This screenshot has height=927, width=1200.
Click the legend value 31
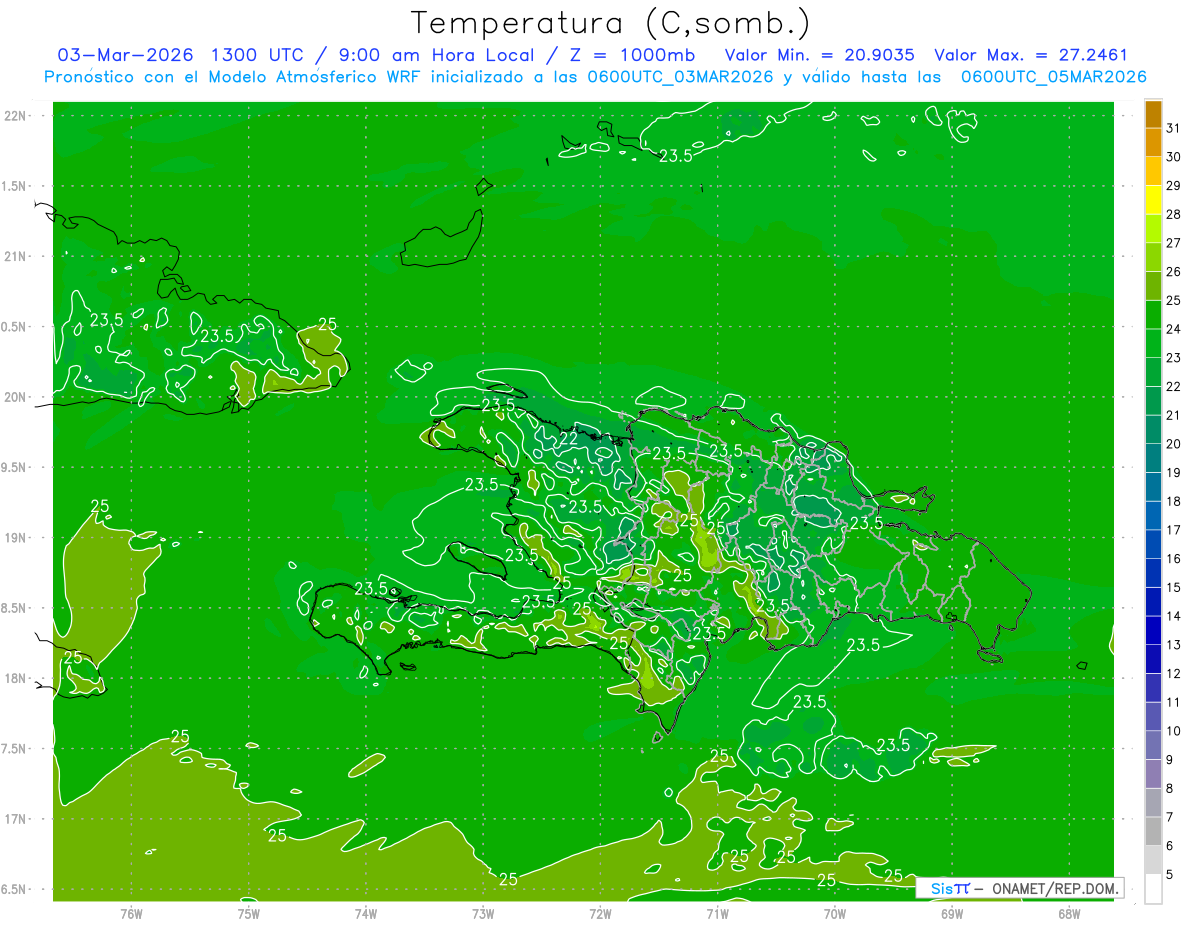[x=1173, y=128]
